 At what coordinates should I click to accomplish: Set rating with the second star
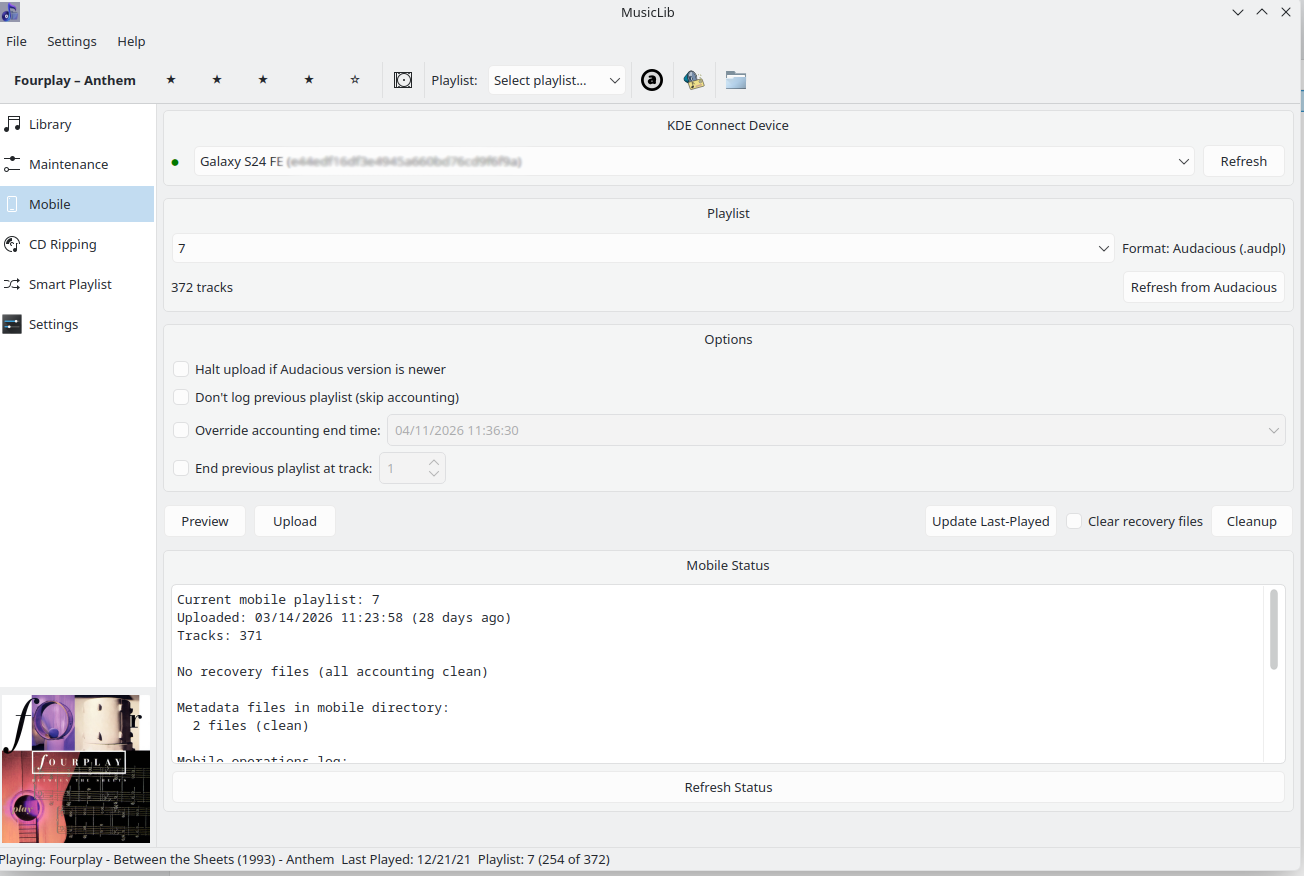[x=217, y=80]
